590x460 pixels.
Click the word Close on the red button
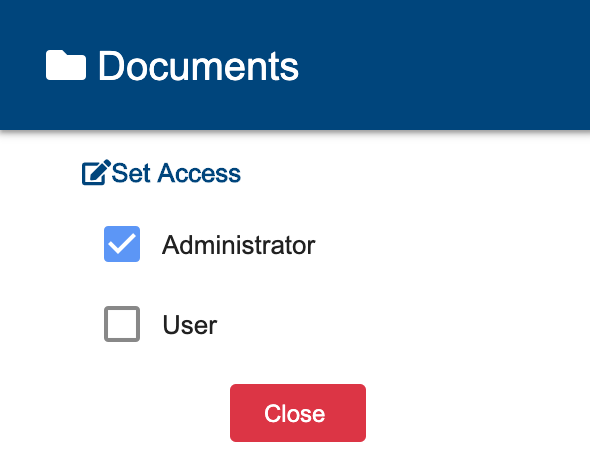(295, 413)
